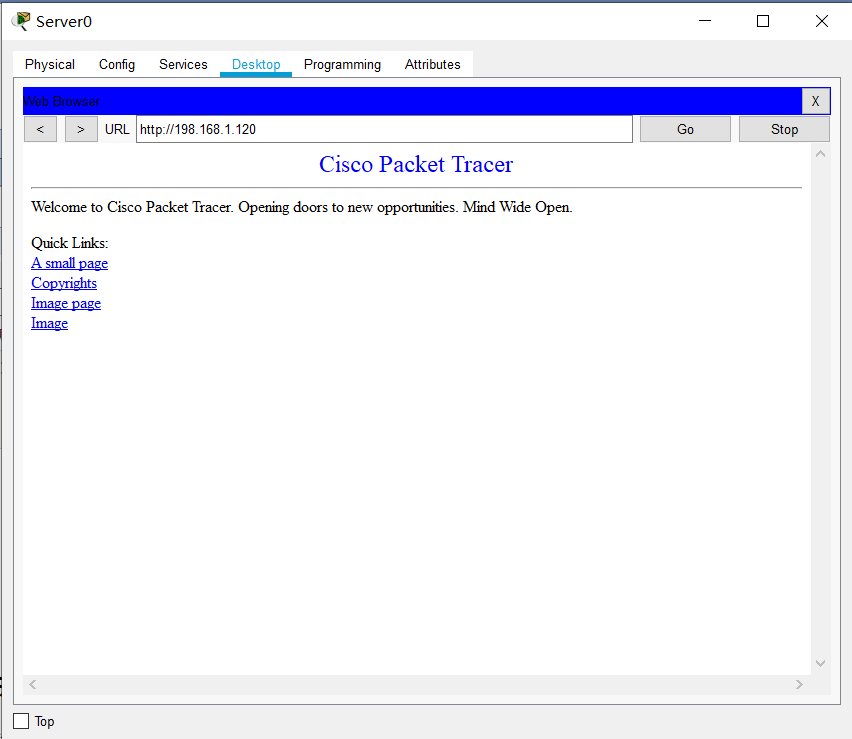Click the vertical scrollbar down arrow
This screenshot has width=852, height=739.
point(820,663)
